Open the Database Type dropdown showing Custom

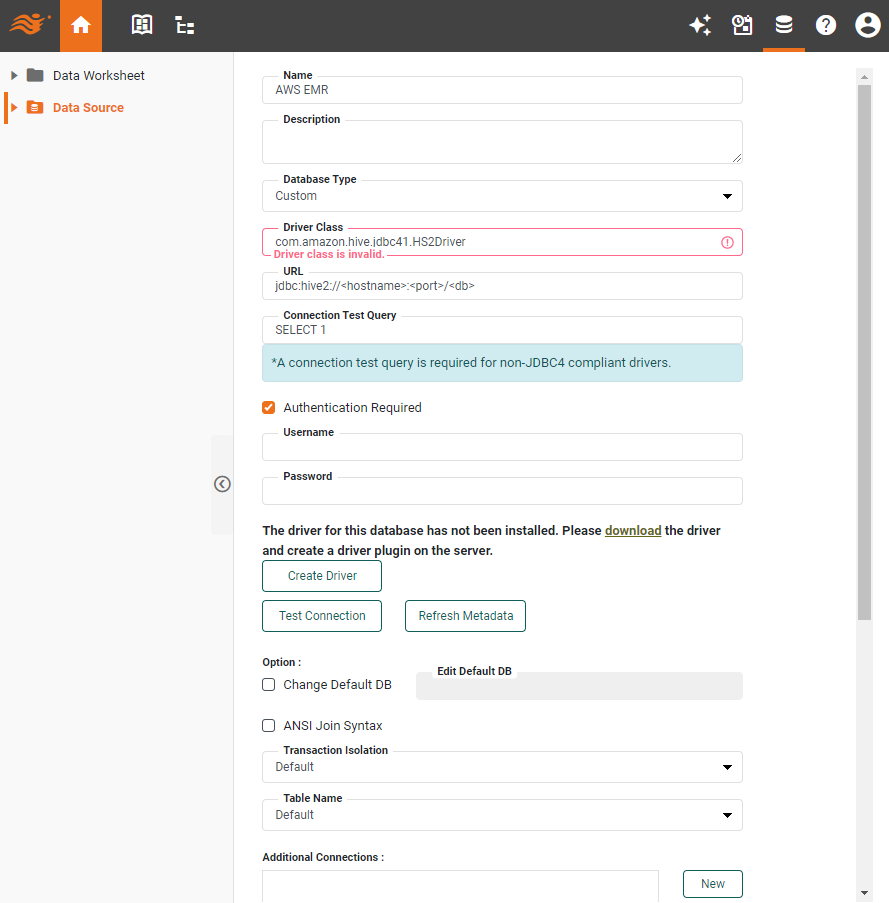(727, 196)
